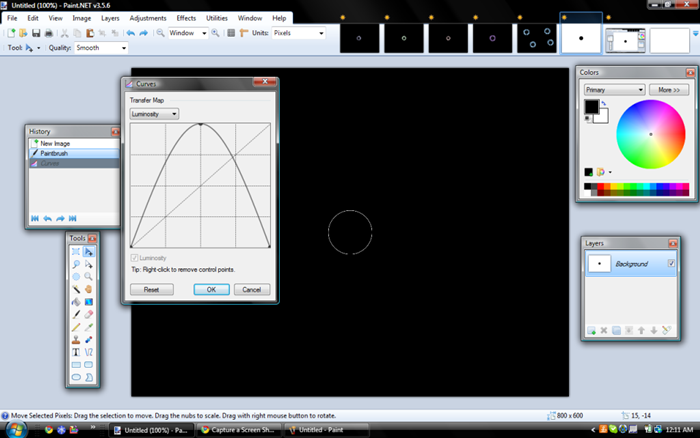Viewport: 700px width, 438px height.
Task: Open the Primary color selector dropdown
Action: tap(614, 90)
